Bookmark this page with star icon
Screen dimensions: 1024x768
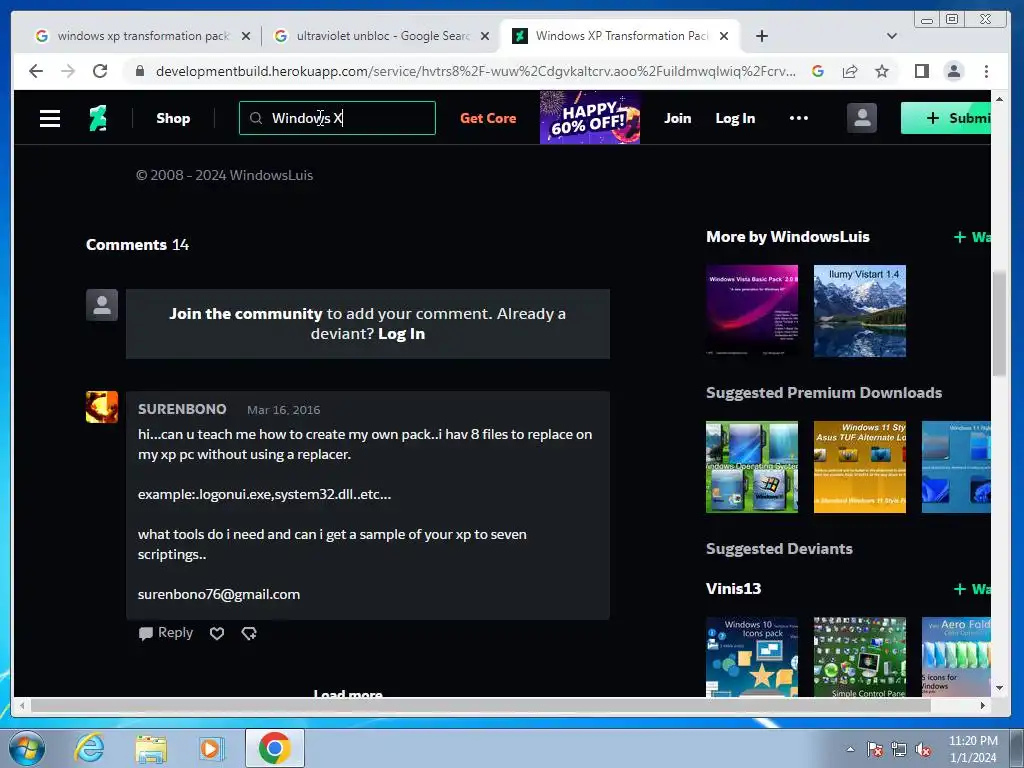[x=882, y=71]
